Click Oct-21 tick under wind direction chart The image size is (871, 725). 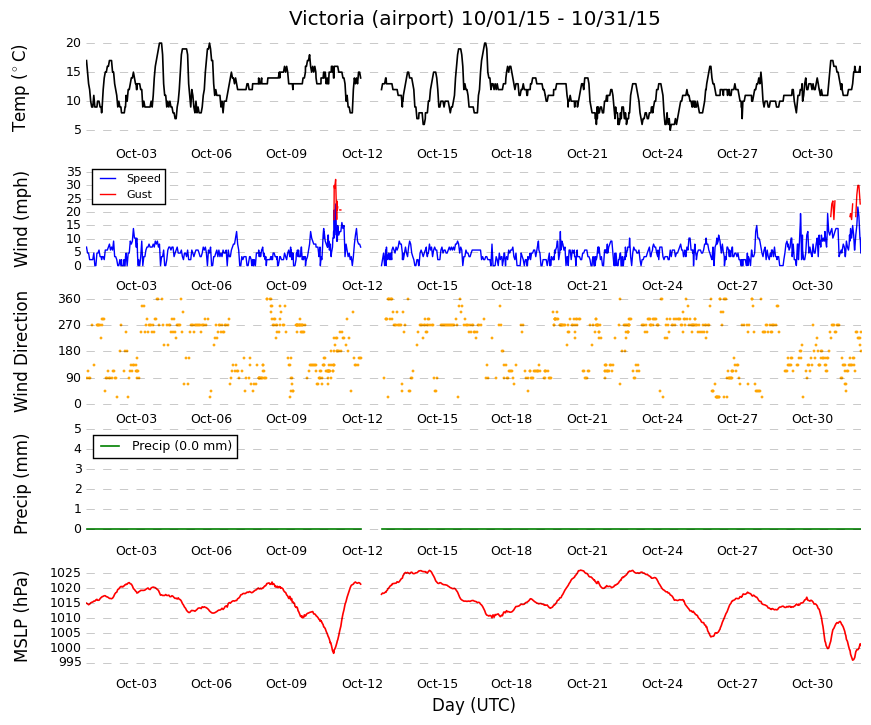[x=587, y=419]
